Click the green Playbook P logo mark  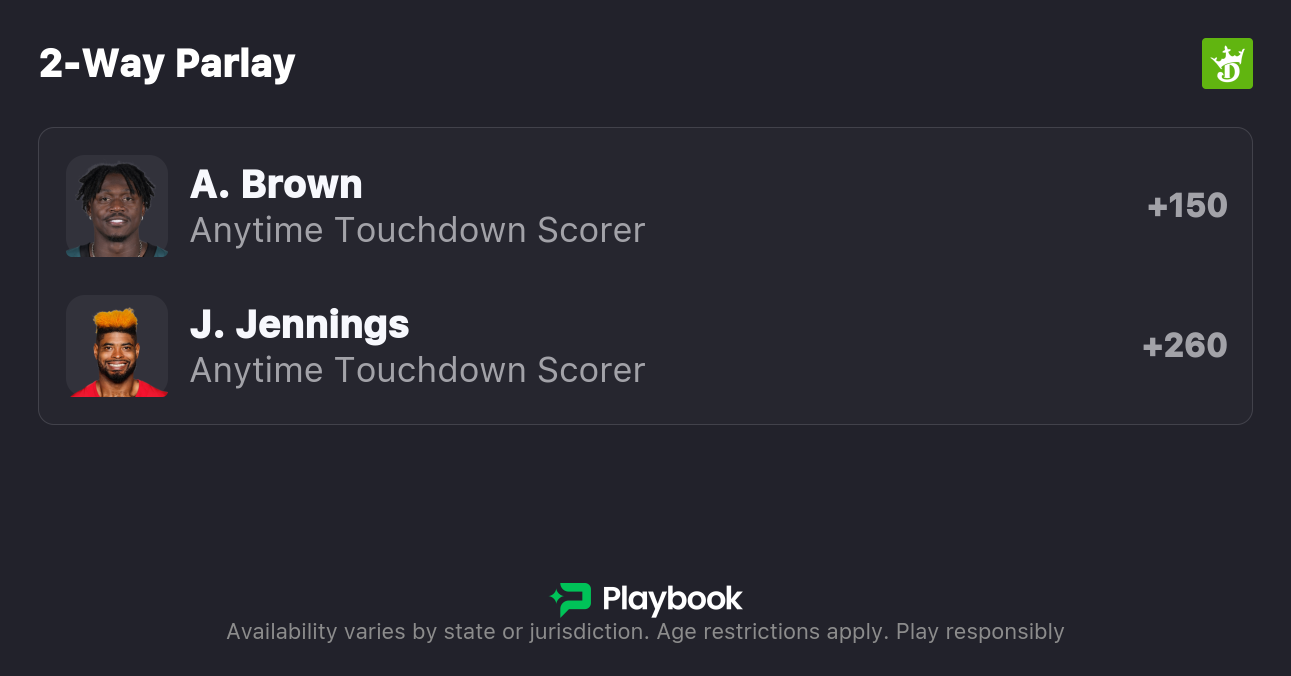coord(576,599)
